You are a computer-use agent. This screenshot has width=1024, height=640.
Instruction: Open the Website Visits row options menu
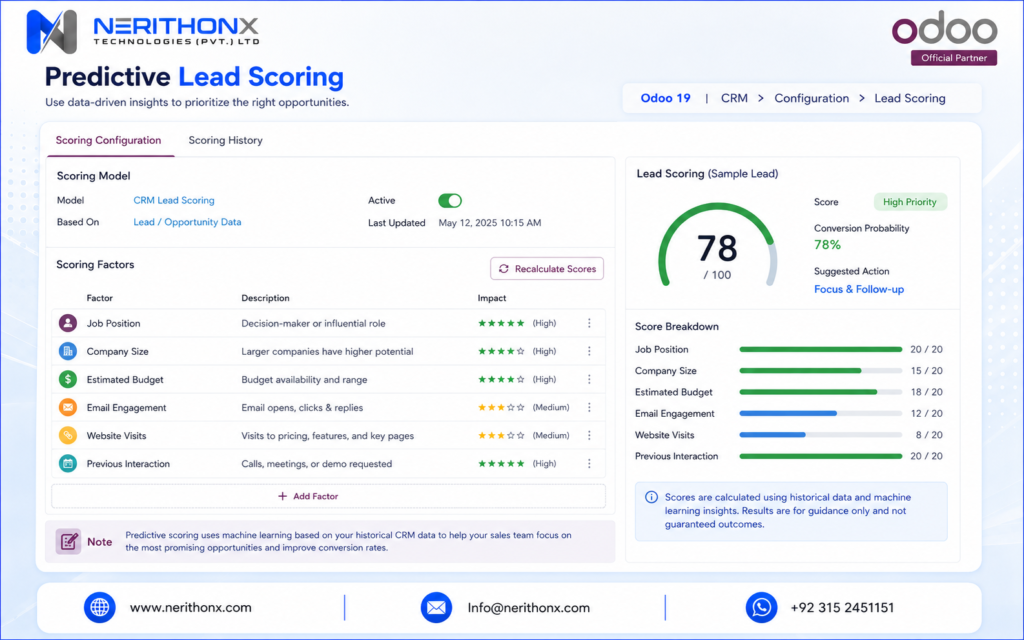click(x=589, y=436)
